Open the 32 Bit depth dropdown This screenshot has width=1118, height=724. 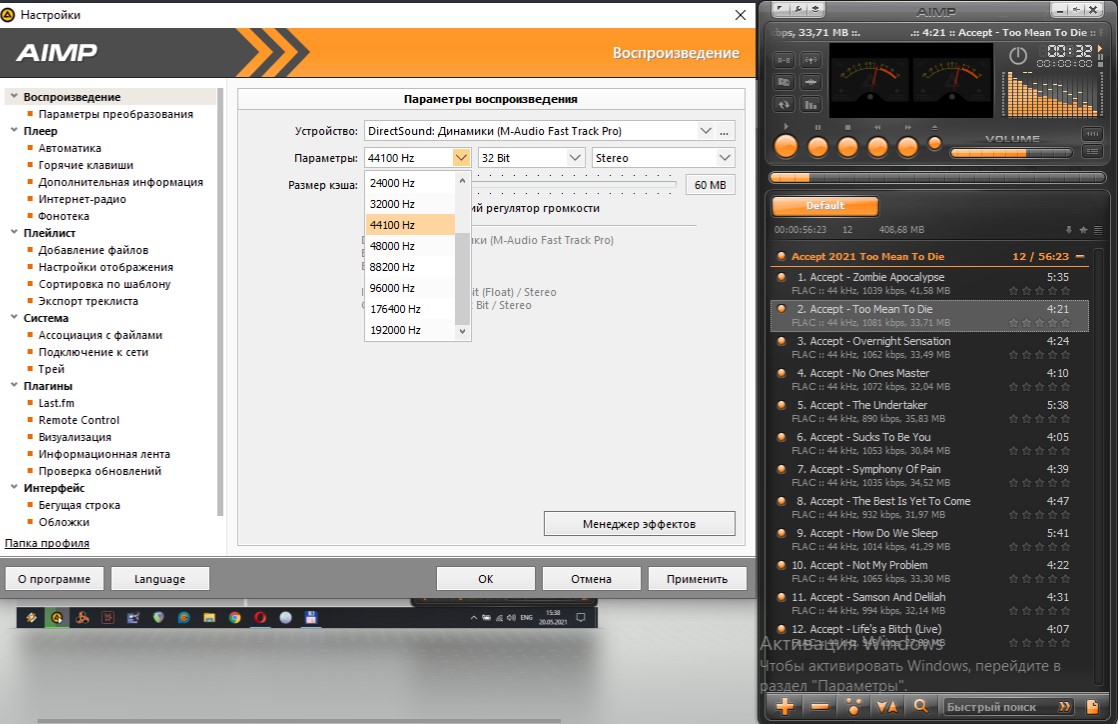coord(531,158)
